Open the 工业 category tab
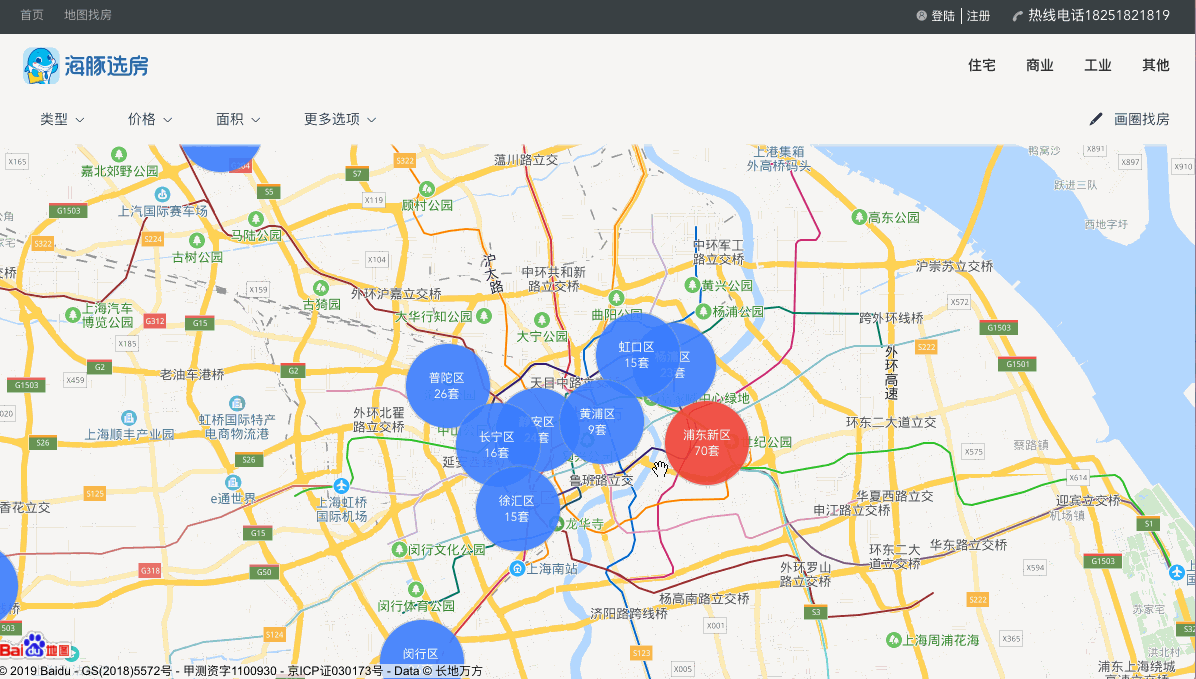 point(1098,66)
